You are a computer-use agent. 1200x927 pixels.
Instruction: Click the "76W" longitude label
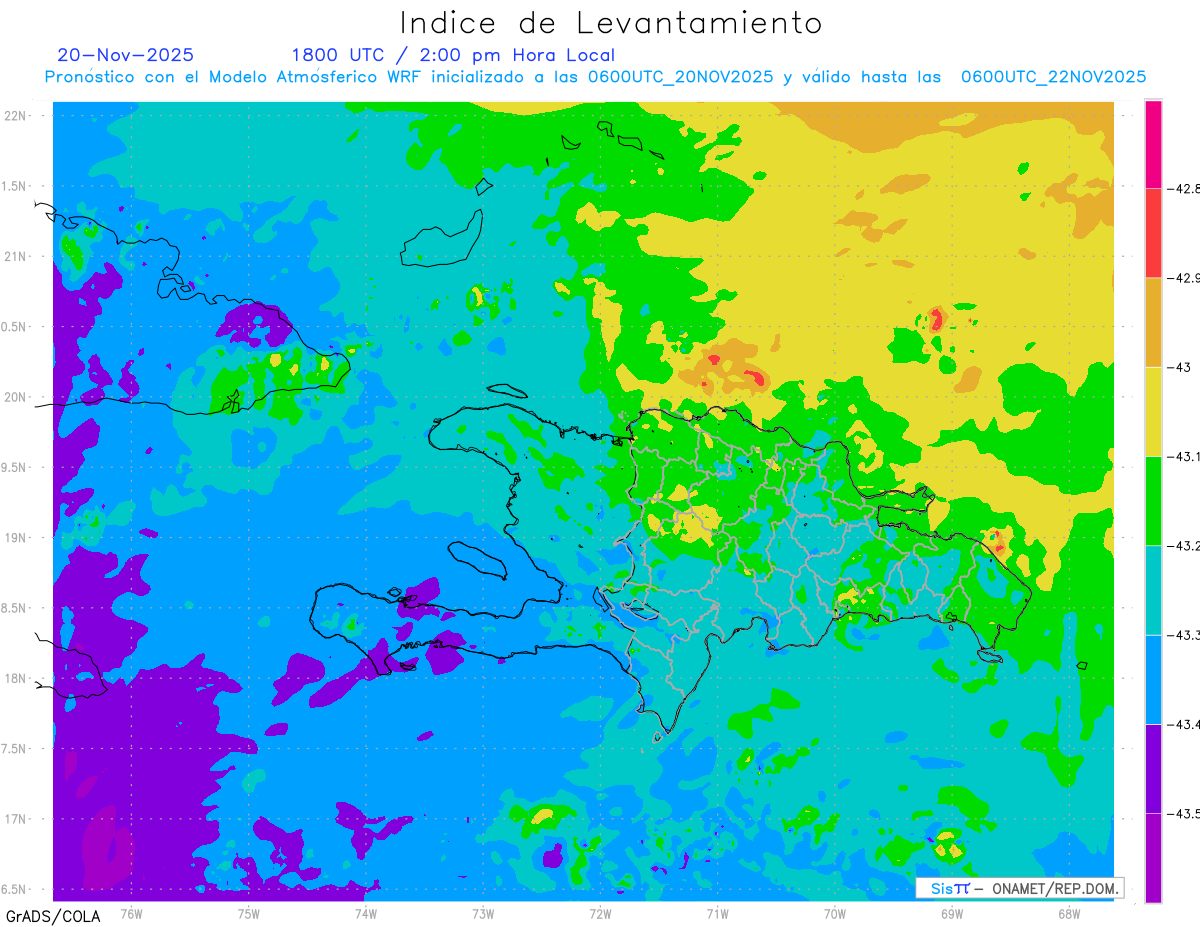tap(131, 913)
